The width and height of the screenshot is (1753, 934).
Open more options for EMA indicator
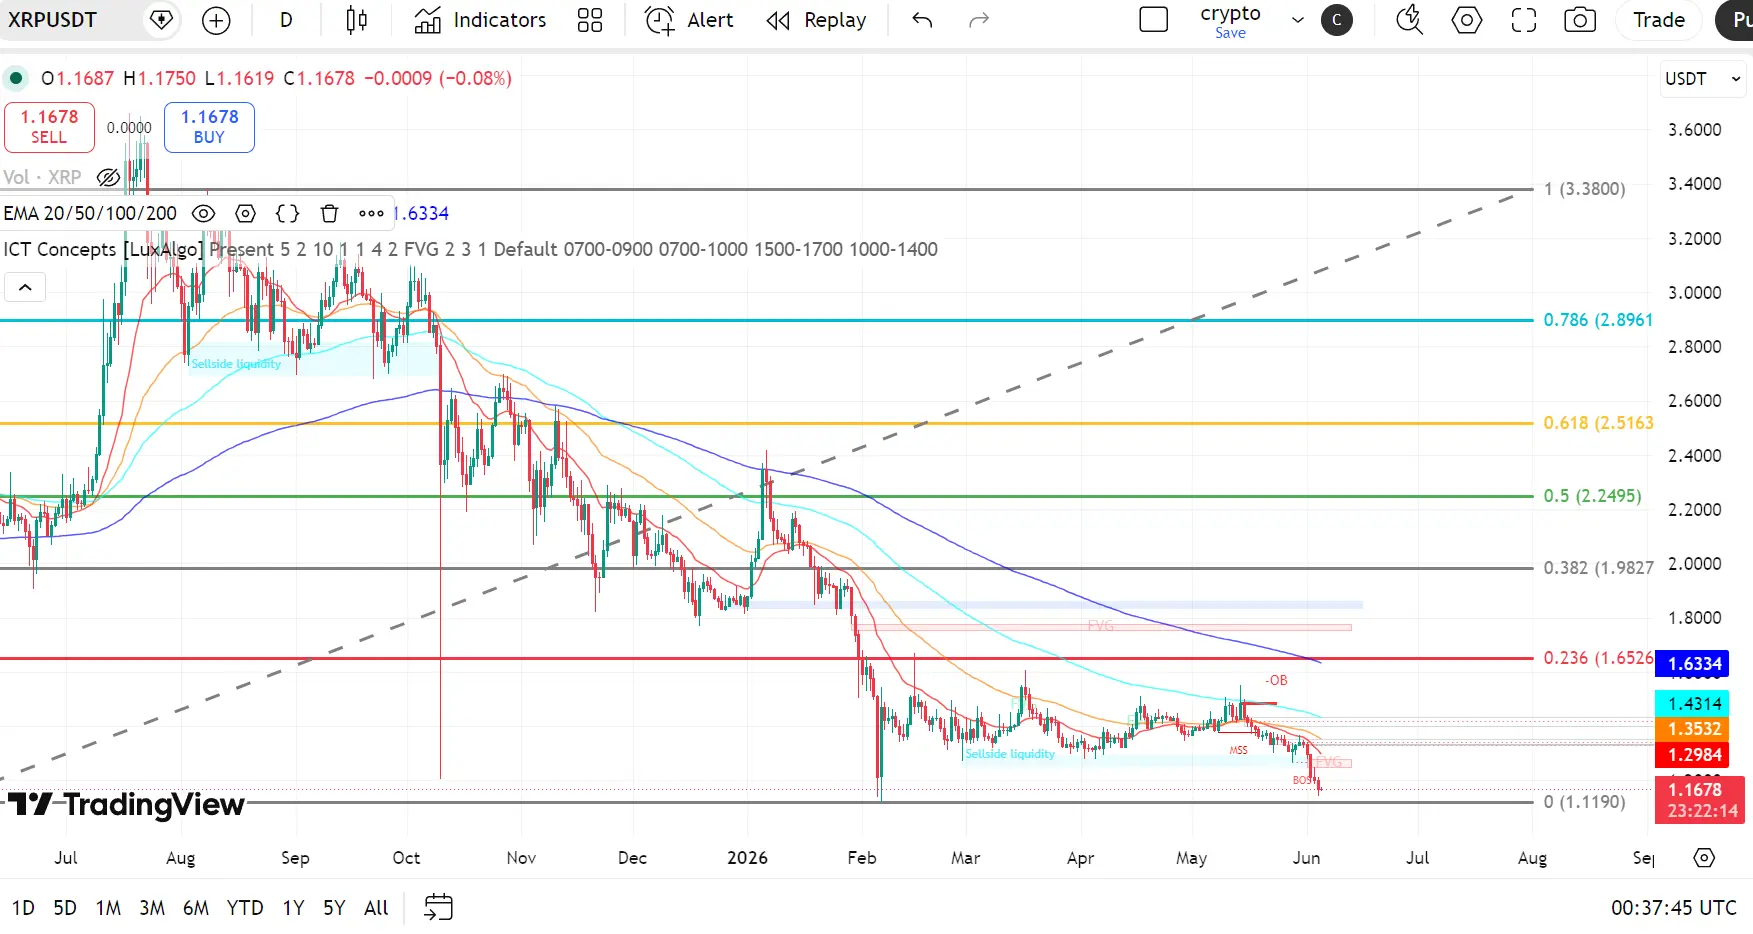[x=371, y=213]
